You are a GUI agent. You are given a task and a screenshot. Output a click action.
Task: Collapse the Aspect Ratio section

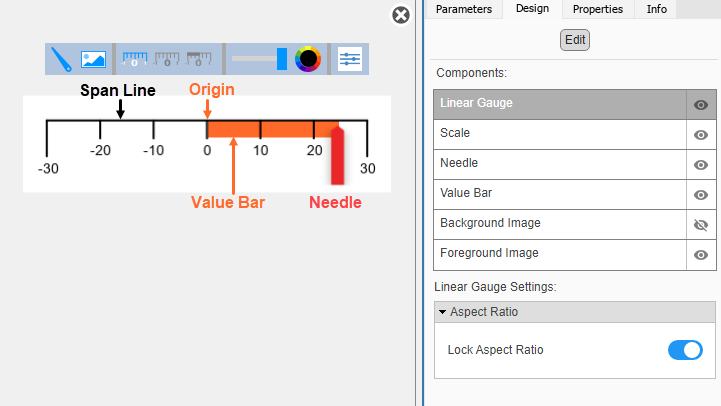(443, 312)
